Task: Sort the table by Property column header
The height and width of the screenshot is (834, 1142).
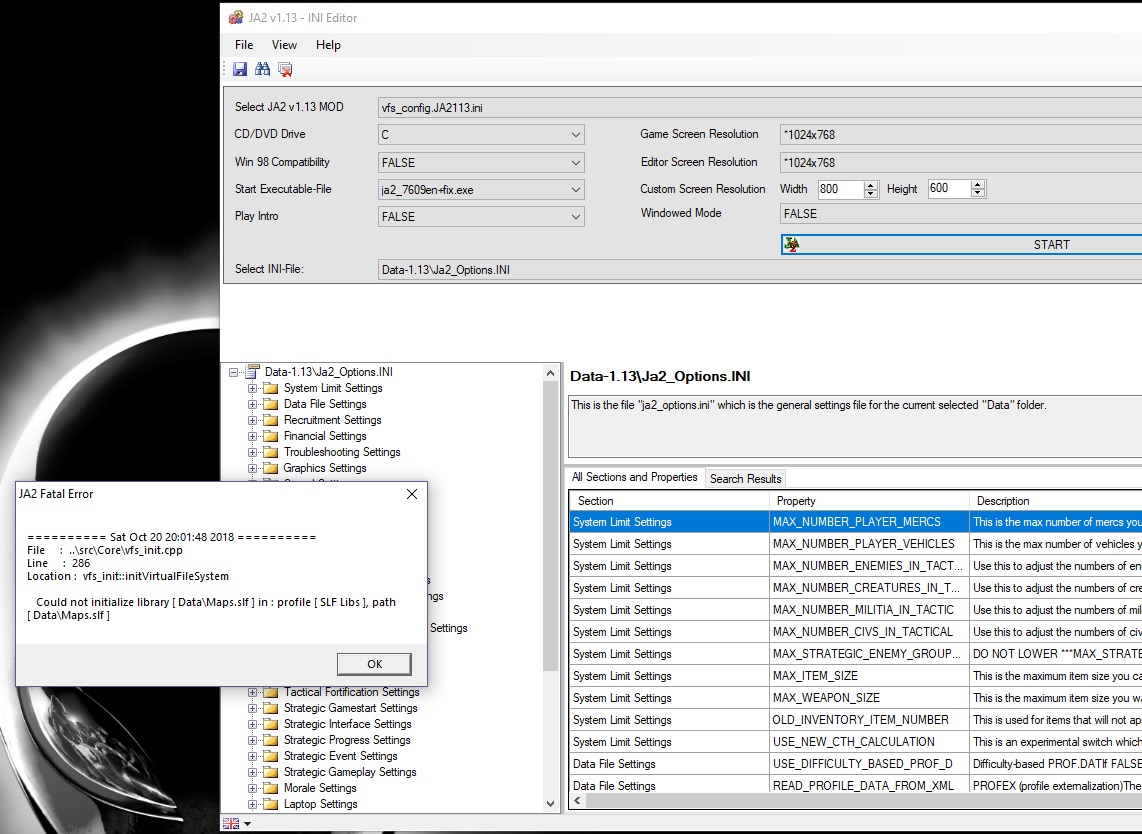Action: 869,501
